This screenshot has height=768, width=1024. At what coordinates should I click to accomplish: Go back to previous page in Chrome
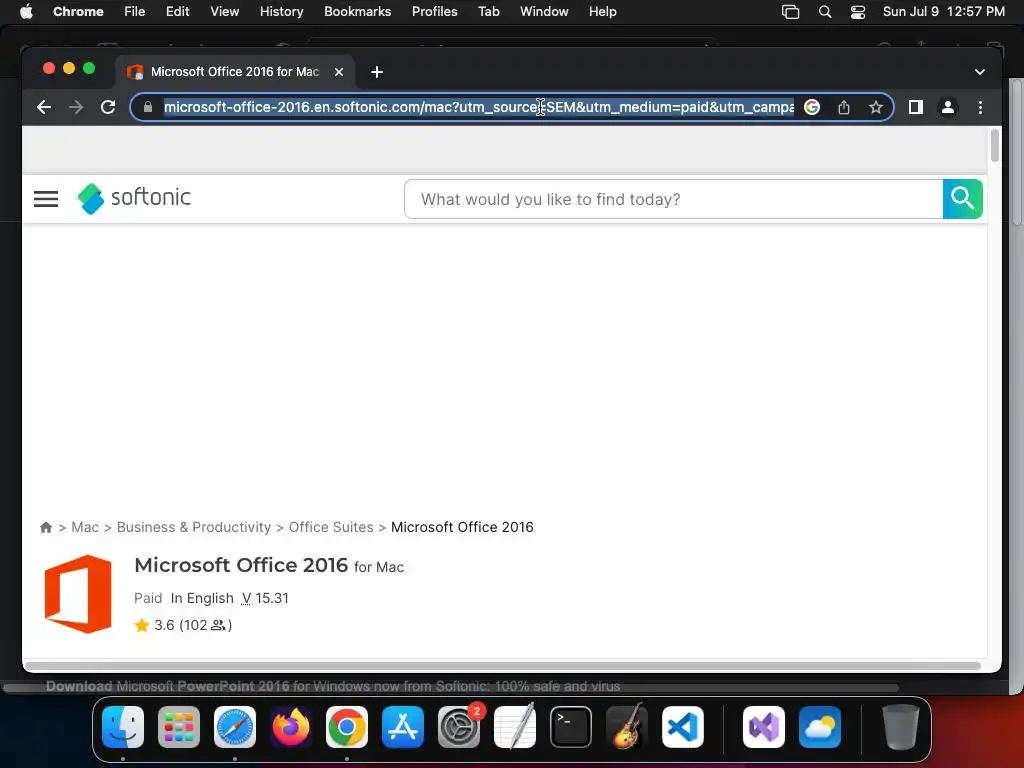tap(44, 107)
